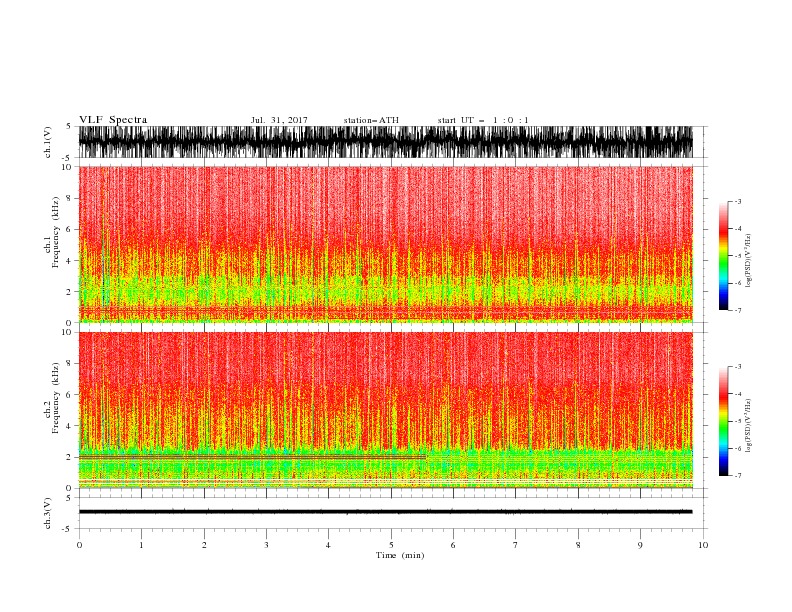Click the color scale bar beside ch.2 spectrogram
Image resolution: width=792 pixels, height=612 pixels.
click(x=723, y=421)
